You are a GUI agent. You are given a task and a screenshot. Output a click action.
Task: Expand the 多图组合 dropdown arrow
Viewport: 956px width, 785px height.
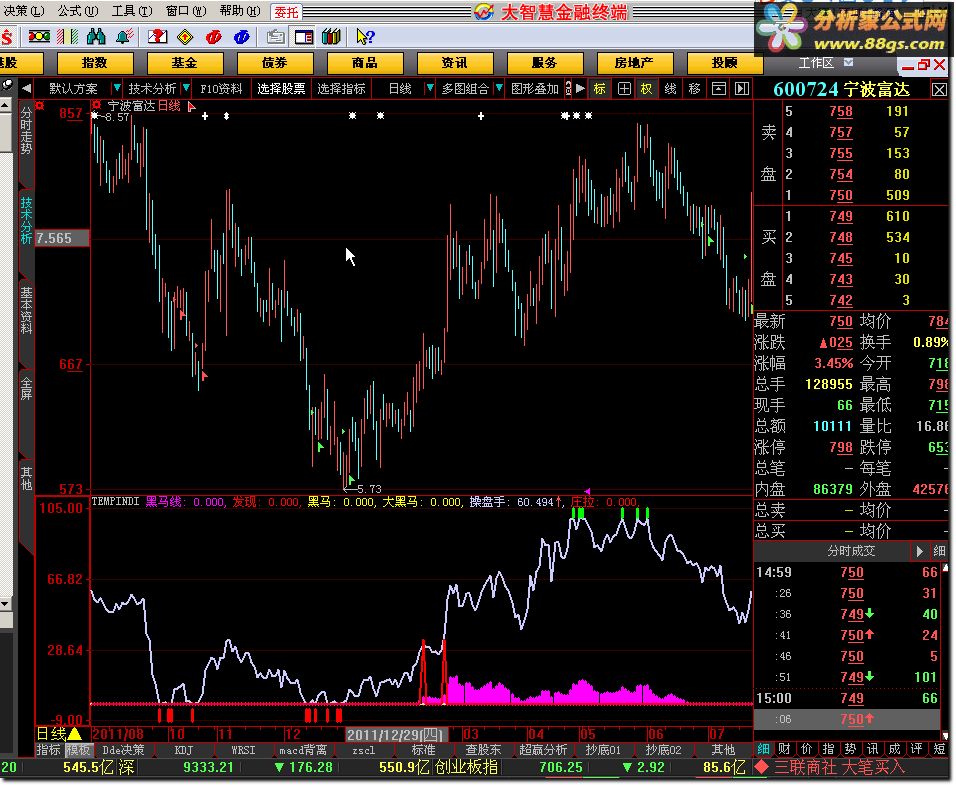pyautogui.click(x=499, y=89)
